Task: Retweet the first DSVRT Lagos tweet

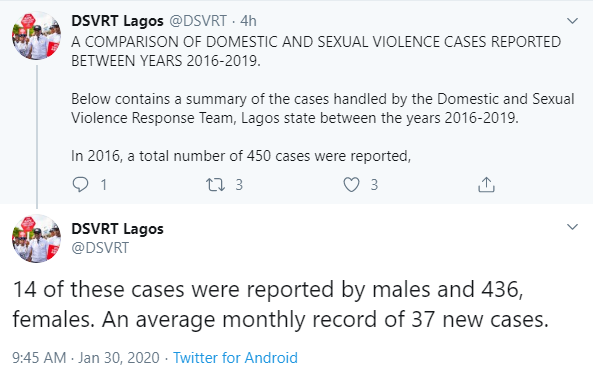Action: (215, 185)
